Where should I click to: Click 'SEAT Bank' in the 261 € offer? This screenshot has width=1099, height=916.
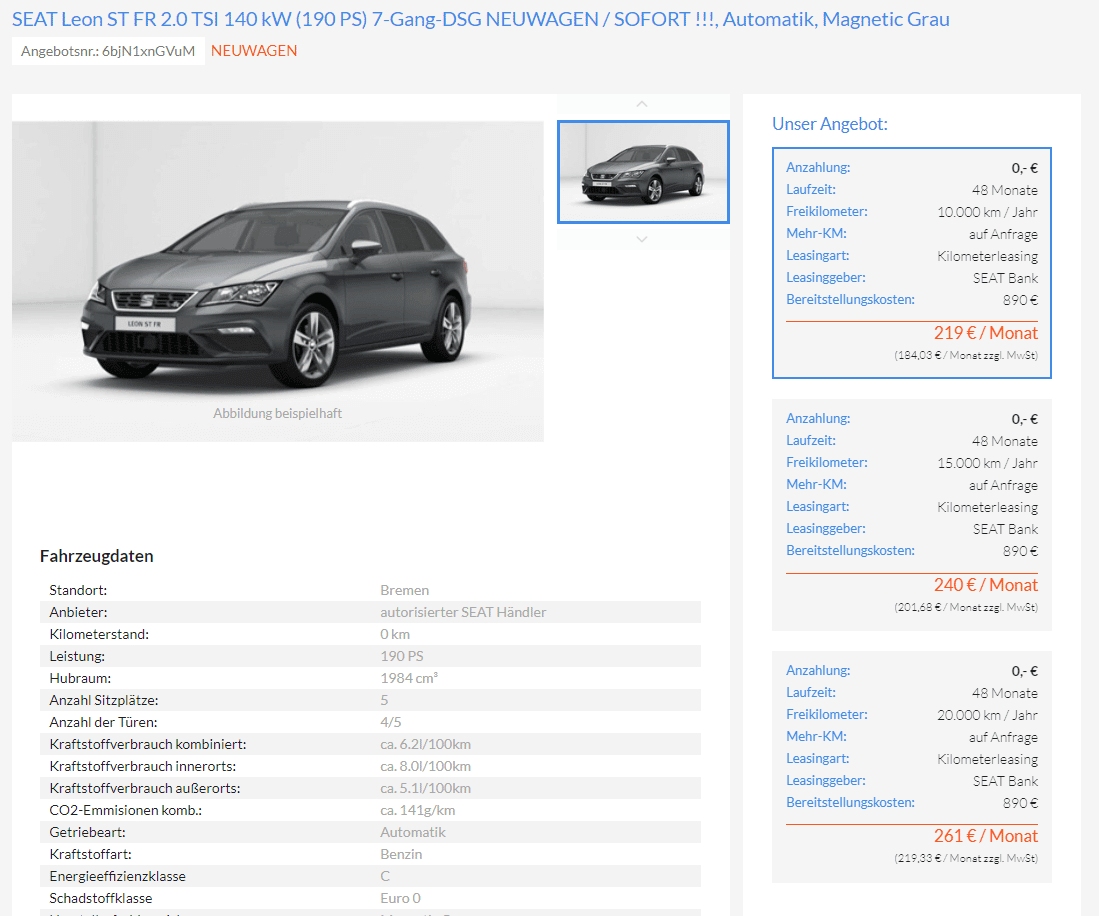(1005, 781)
